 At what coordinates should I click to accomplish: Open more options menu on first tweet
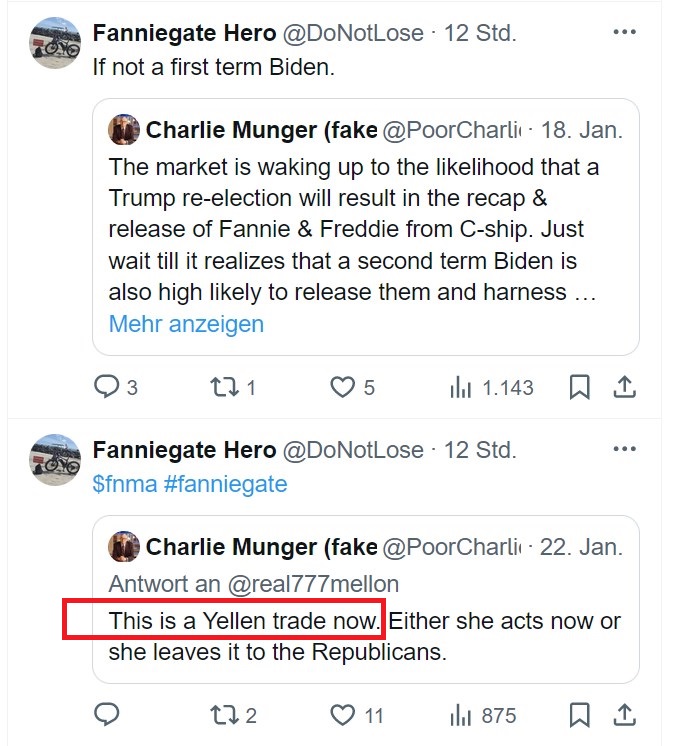[x=624, y=32]
